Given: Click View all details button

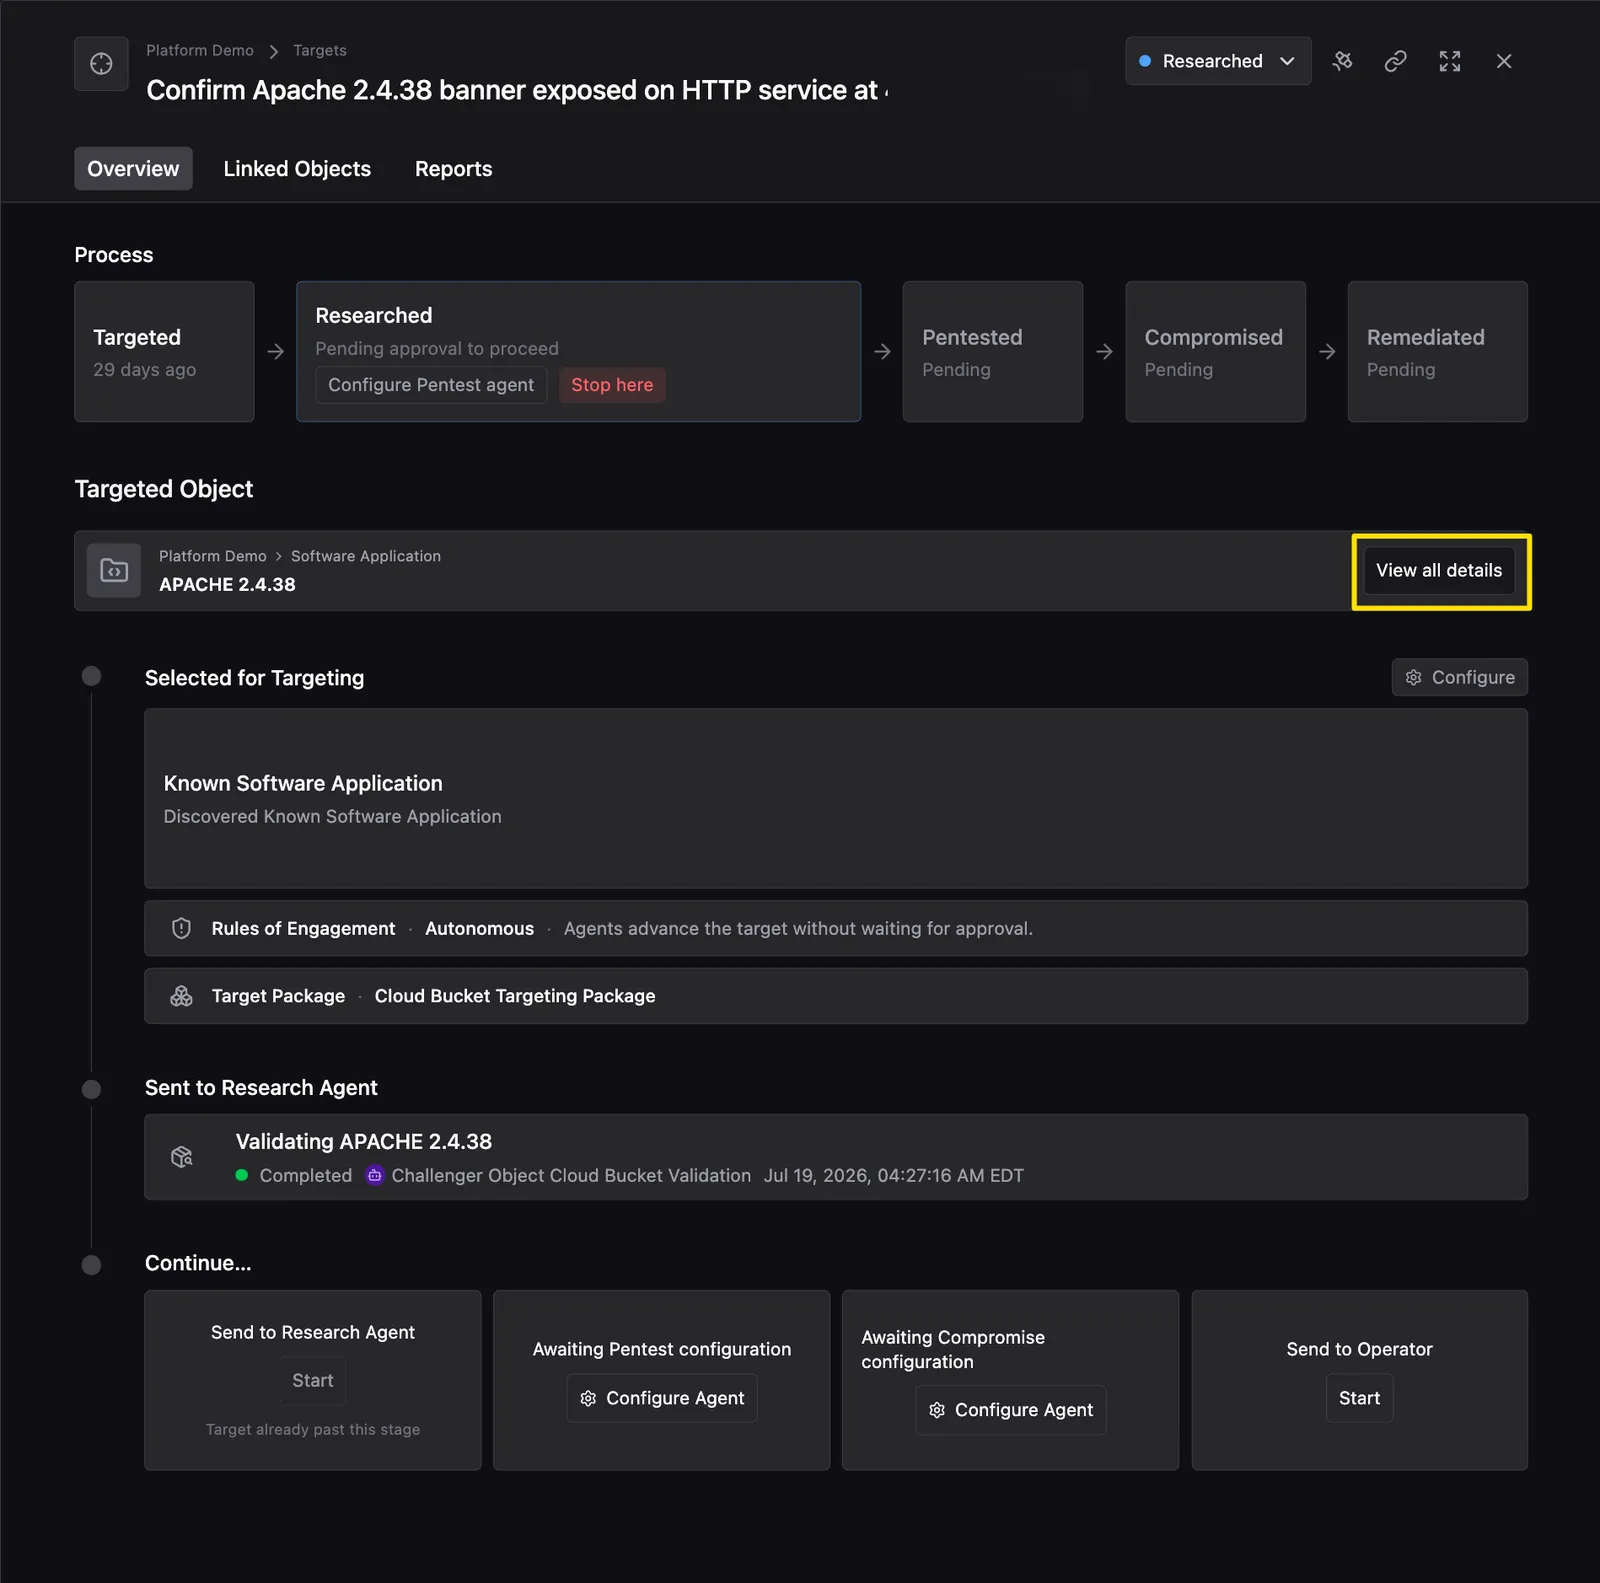Looking at the screenshot, I should [1439, 570].
